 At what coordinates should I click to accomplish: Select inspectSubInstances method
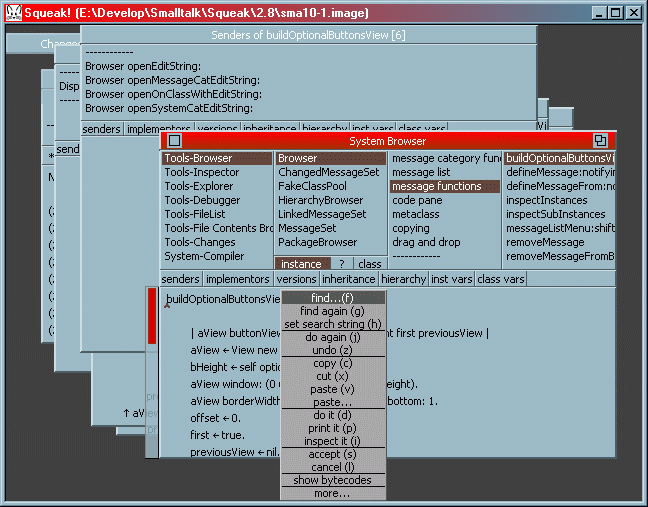point(559,214)
